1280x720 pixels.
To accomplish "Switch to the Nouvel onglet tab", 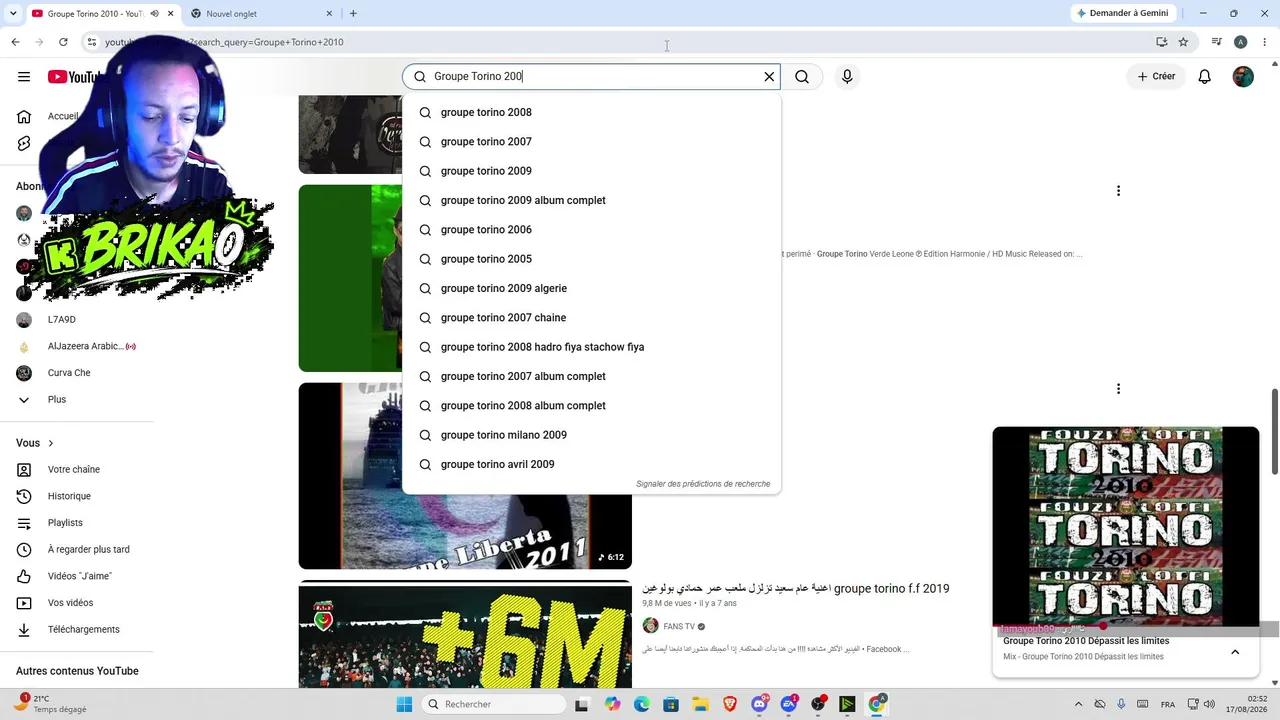I will (x=262, y=14).
